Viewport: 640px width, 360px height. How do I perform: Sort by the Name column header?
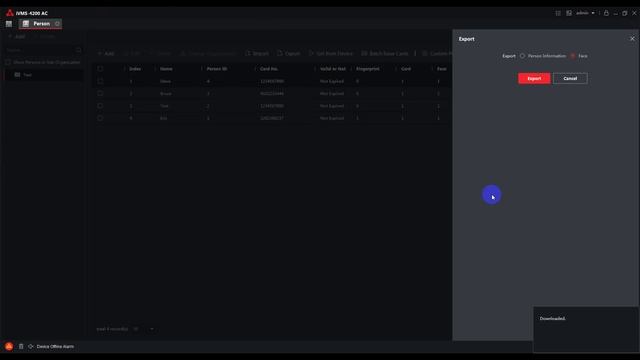(x=166, y=69)
